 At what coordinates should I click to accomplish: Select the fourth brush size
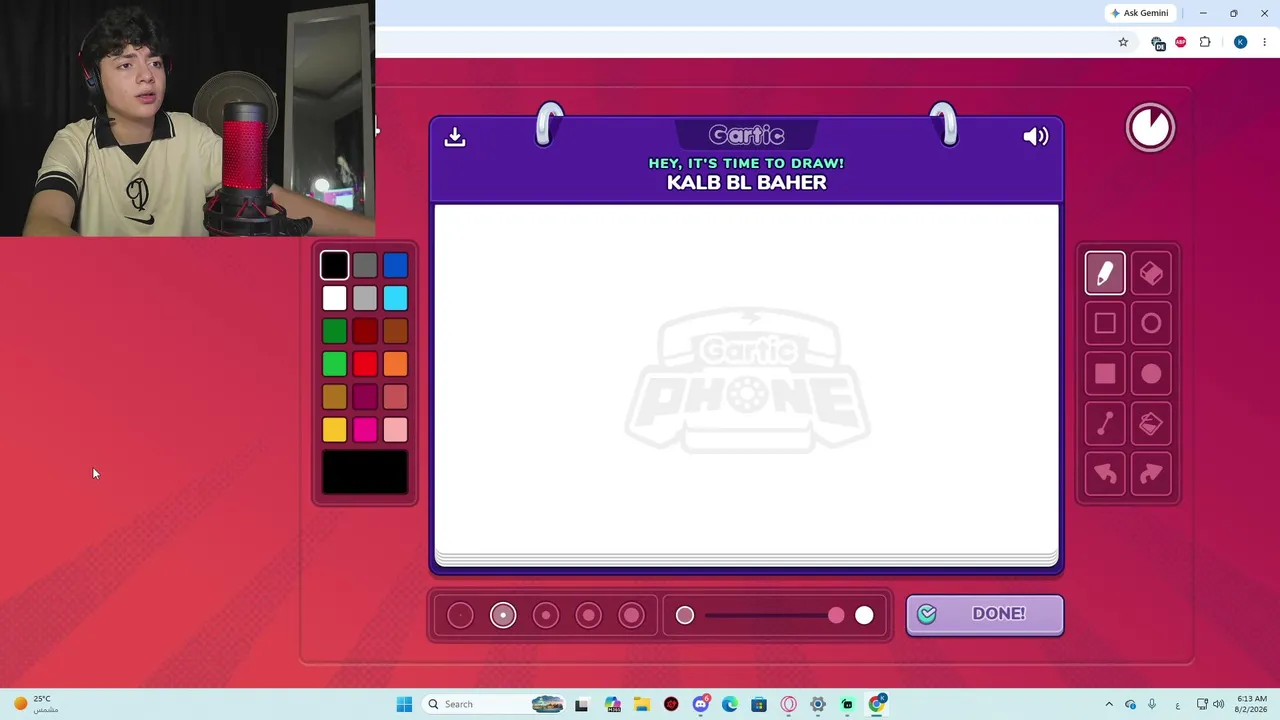tap(589, 615)
